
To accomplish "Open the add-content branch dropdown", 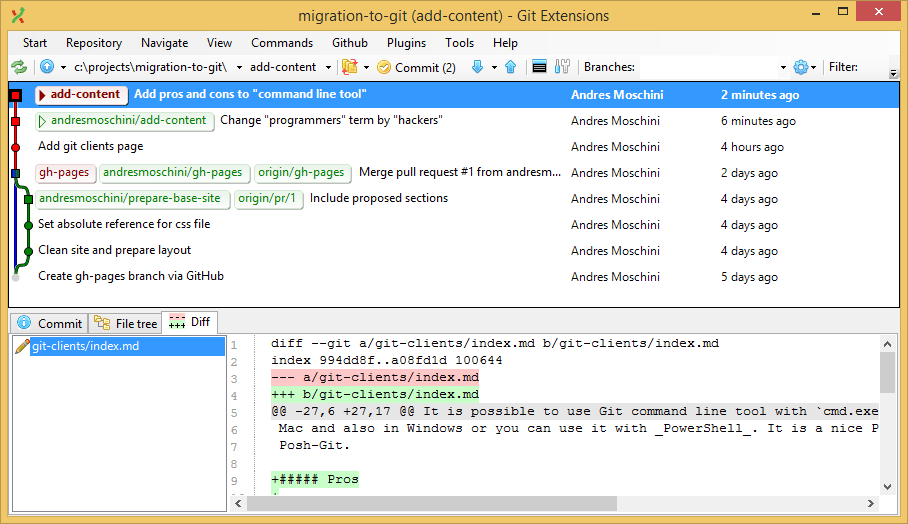I will (328, 68).
